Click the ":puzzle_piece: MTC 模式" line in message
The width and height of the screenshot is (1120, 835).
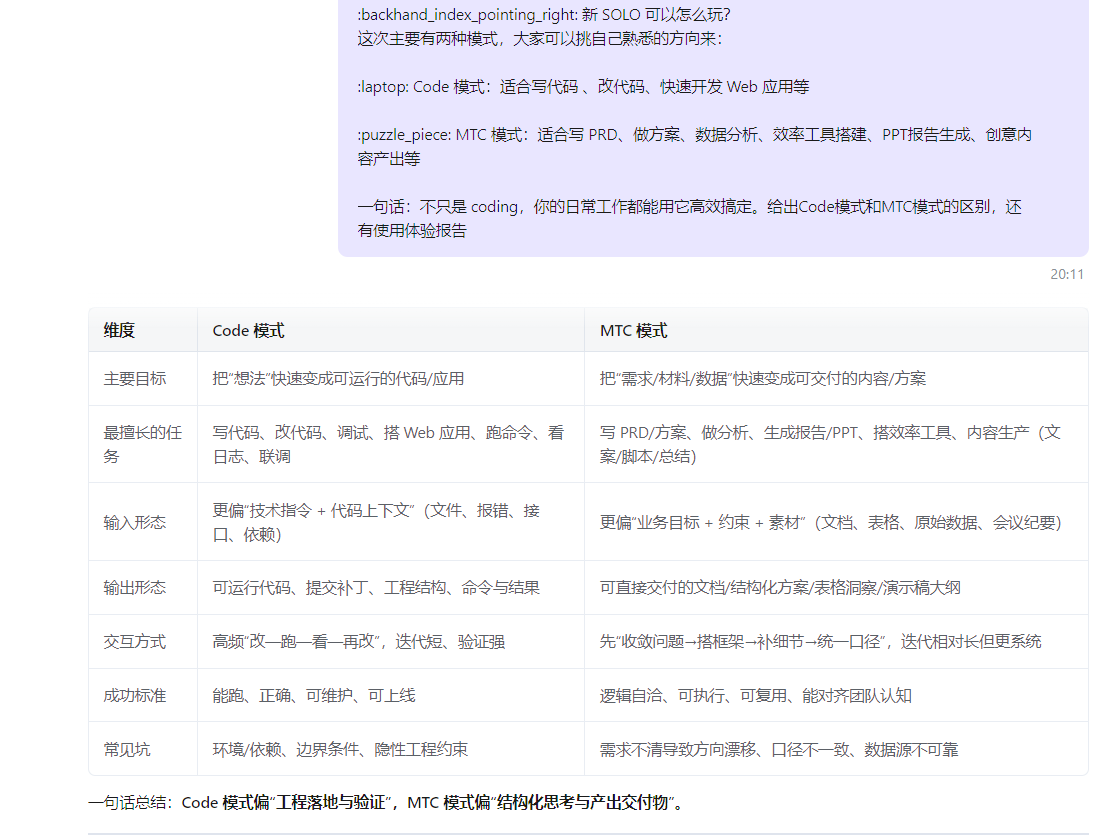(694, 135)
